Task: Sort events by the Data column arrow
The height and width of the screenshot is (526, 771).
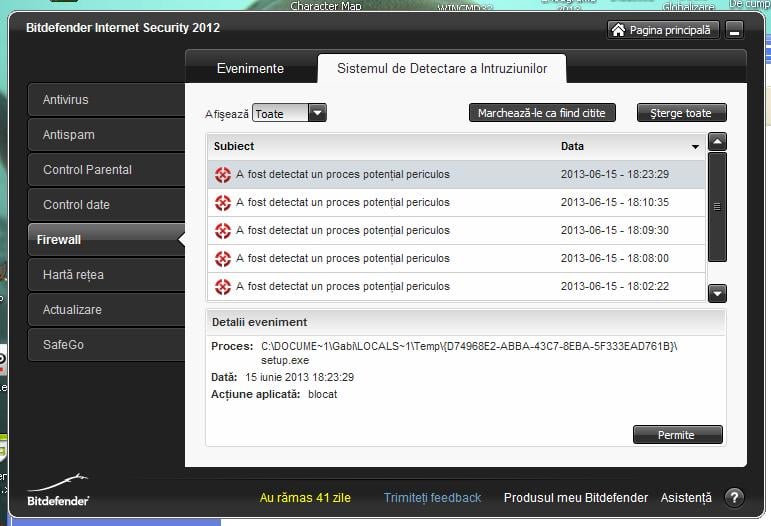Action: point(695,146)
